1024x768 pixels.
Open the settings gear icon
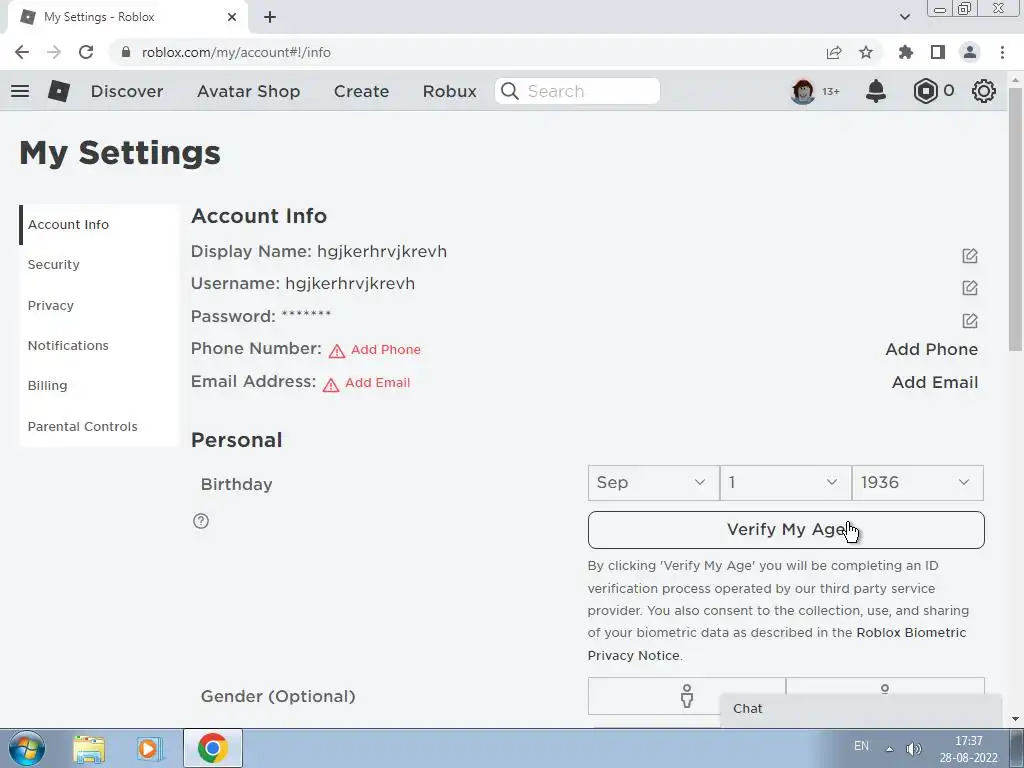pos(984,91)
